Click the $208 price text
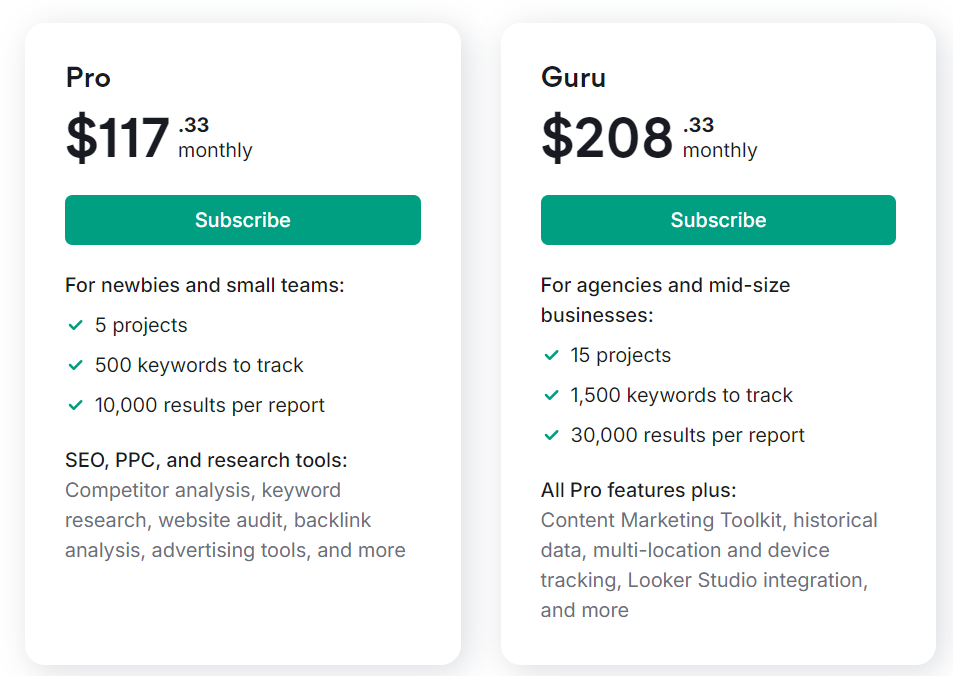Viewport: 953px width, 676px height. 594,138
